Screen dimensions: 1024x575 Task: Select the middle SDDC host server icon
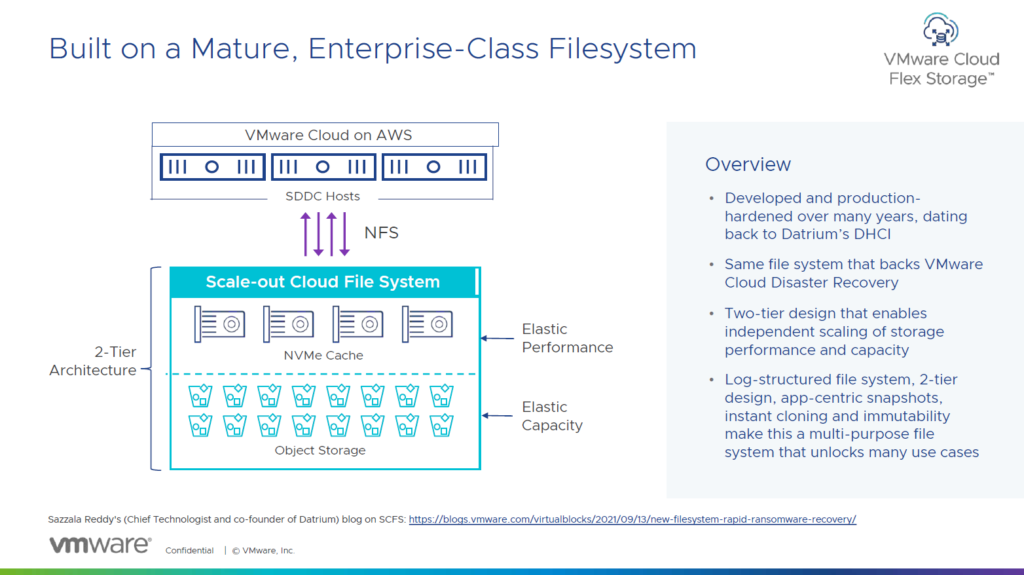point(323,167)
